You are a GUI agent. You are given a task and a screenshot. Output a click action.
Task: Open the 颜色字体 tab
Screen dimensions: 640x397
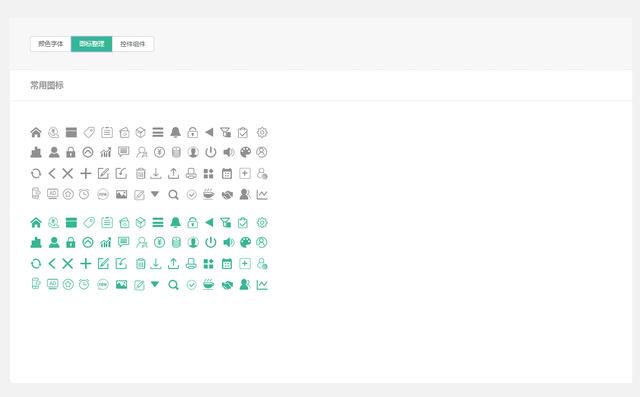pos(51,44)
